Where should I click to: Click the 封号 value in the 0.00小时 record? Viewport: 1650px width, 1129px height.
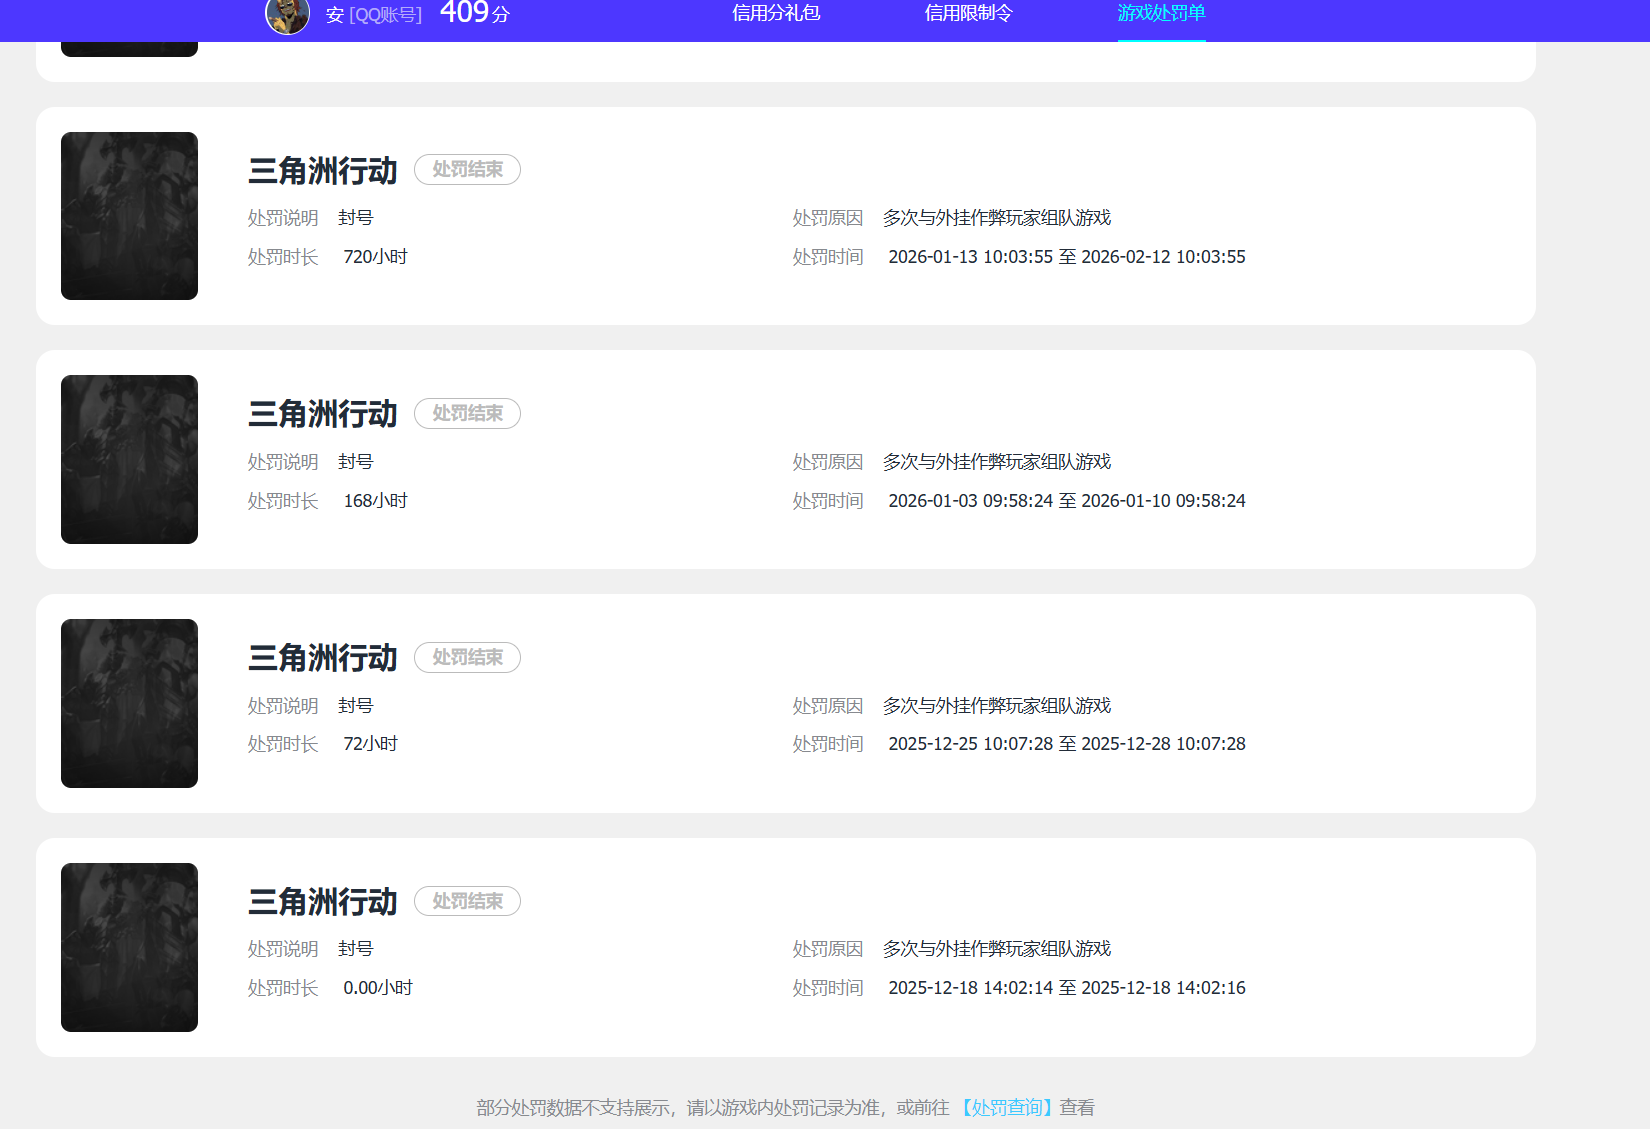[356, 949]
